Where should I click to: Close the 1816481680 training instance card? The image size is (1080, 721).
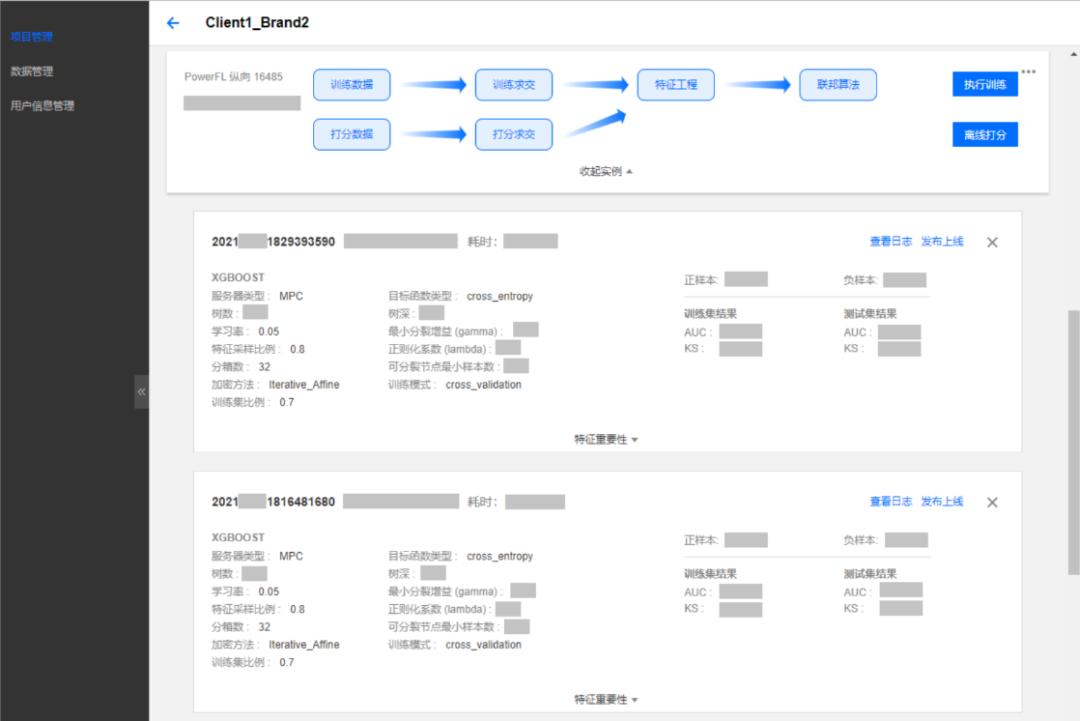[x=992, y=502]
